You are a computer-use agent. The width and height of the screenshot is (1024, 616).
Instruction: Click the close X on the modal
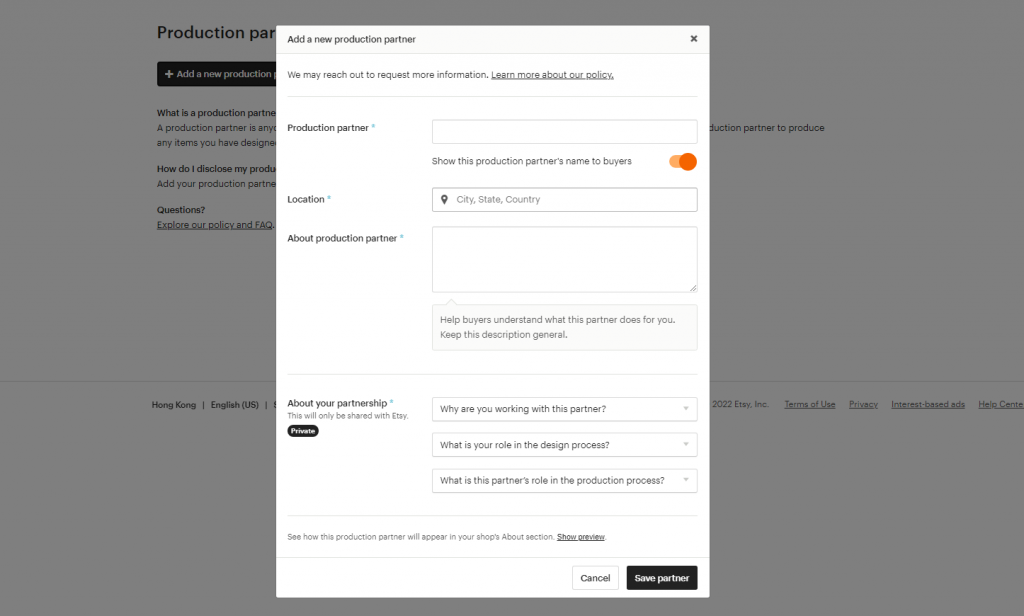(694, 38)
